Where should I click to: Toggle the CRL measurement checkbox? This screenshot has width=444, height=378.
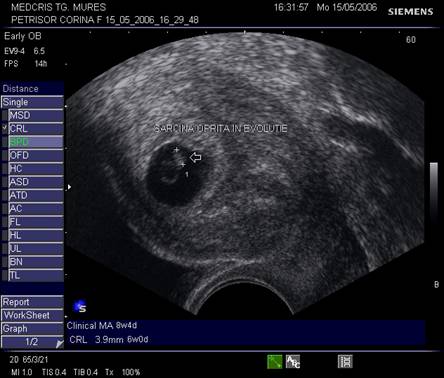coord(5,128)
